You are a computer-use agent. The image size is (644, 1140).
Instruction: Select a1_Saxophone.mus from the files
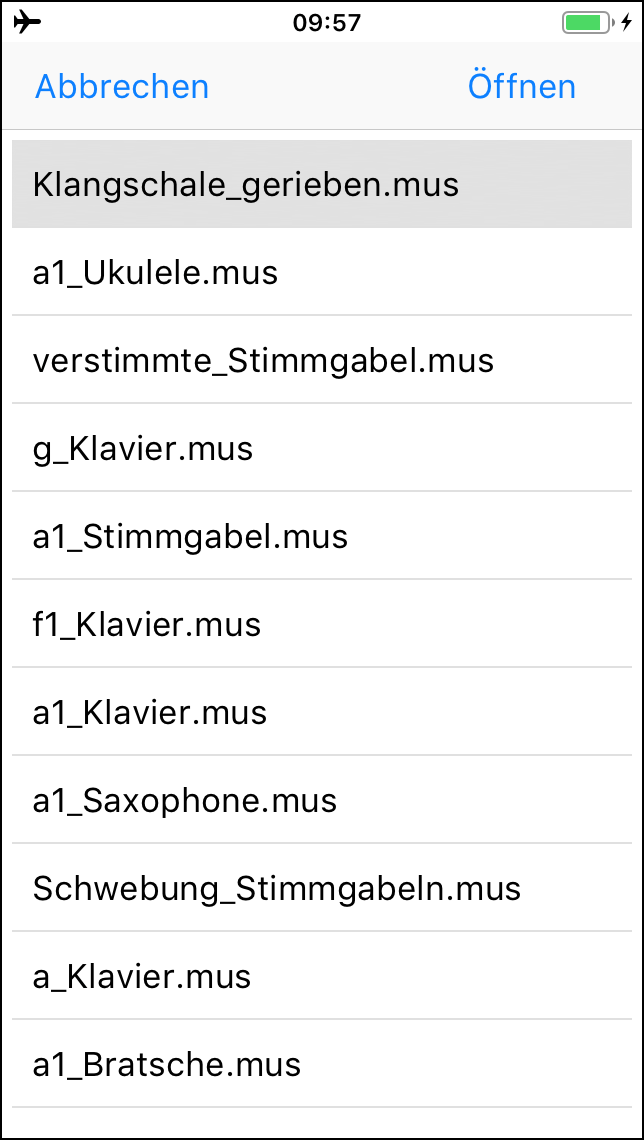coord(322,801)
